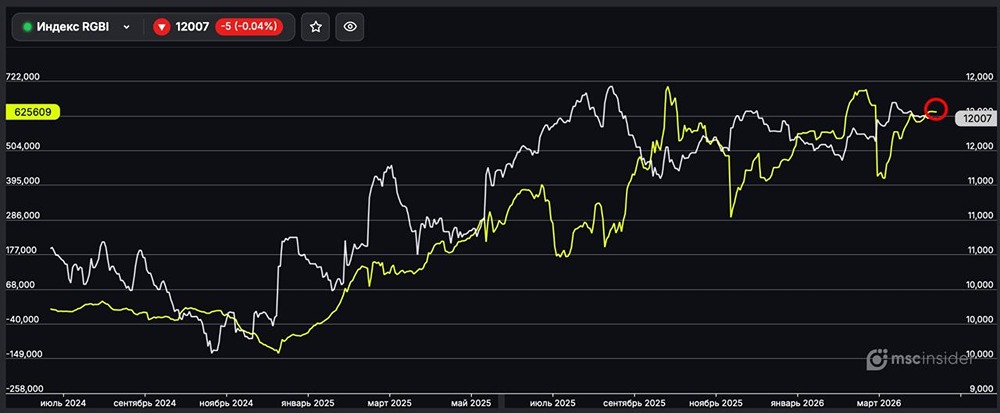The width and height of the screenshot is (1000, 413).
Task: Click the red circle marker on the chart
Action: pyautogui.click(x=936, y=108)
